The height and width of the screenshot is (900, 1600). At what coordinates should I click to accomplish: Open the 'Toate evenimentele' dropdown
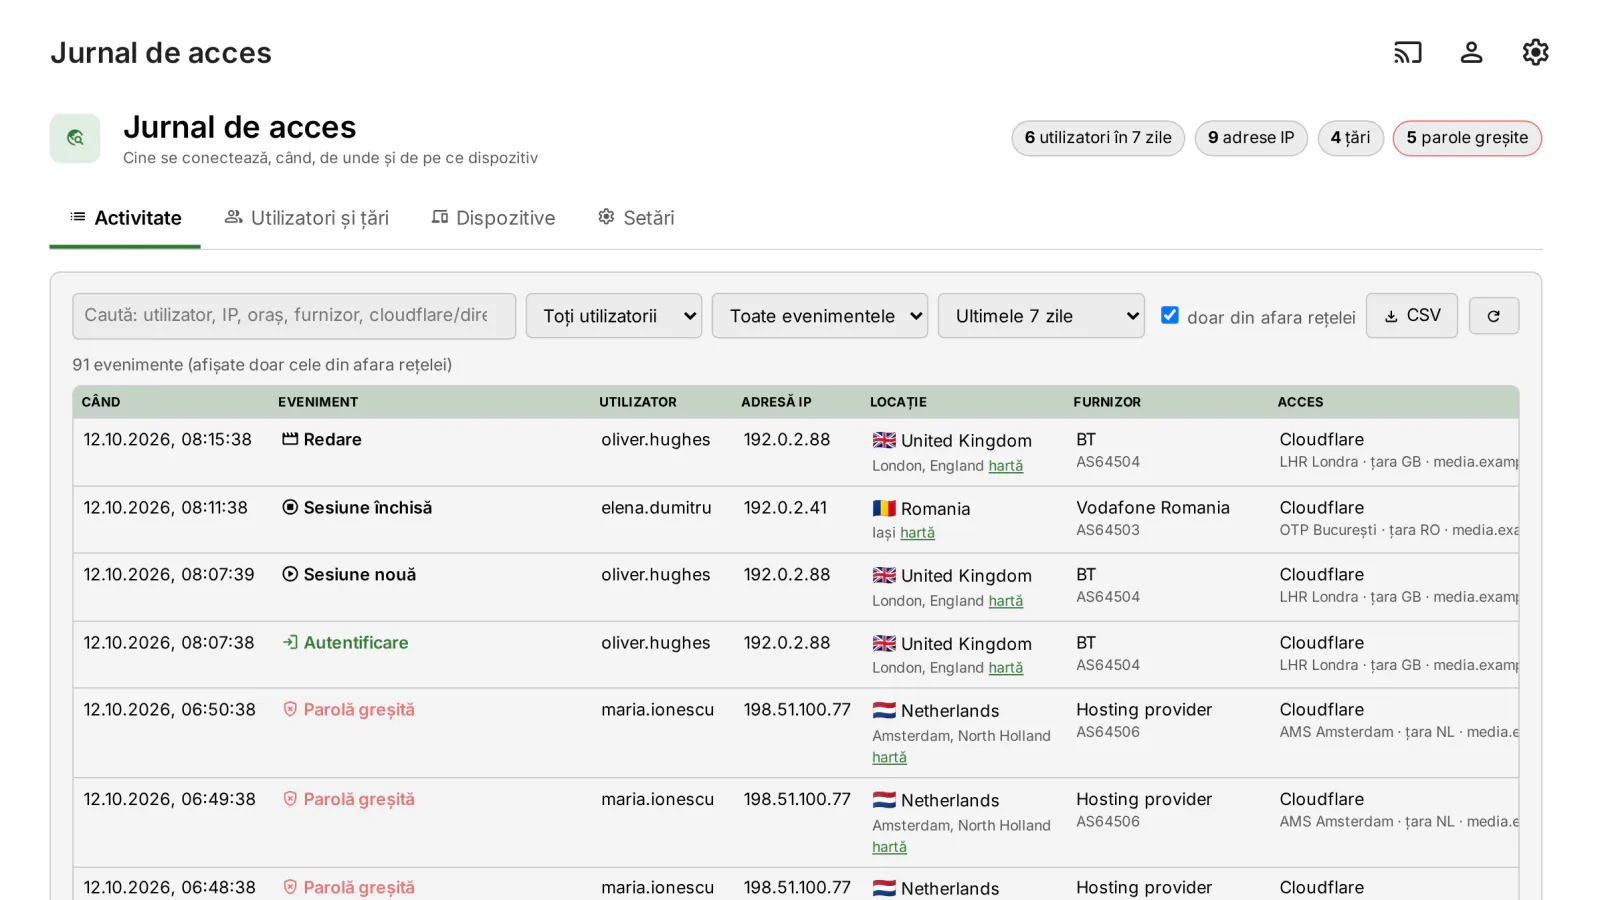820,316
